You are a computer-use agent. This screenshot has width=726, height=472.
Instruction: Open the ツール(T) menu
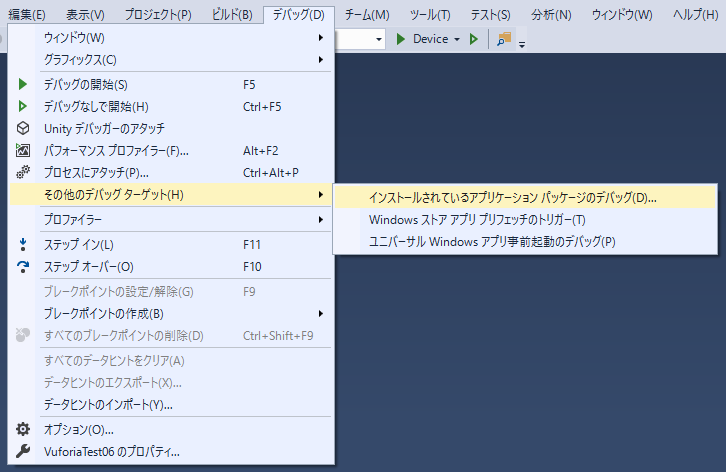tap(430, 15)
